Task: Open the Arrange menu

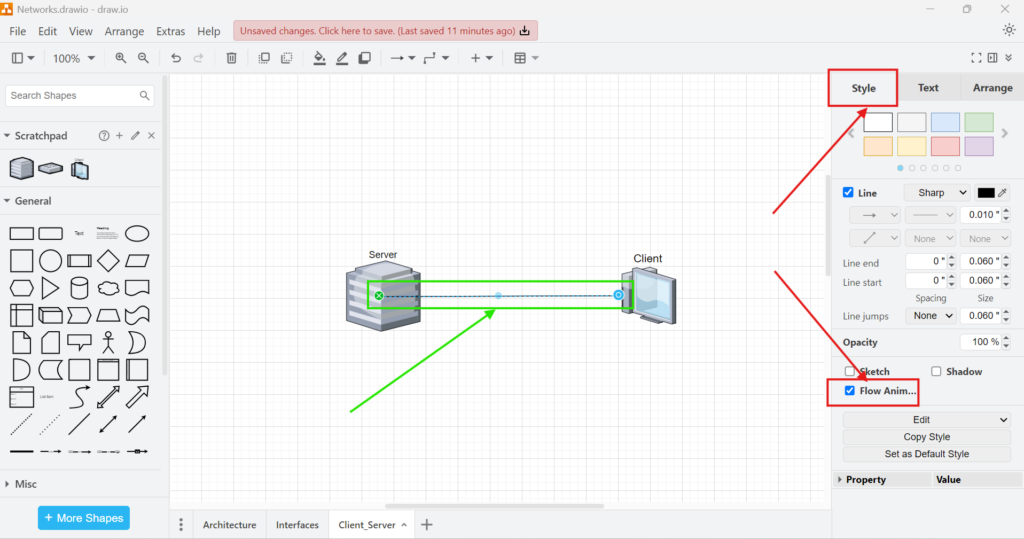Action: [x=124, y=31]
